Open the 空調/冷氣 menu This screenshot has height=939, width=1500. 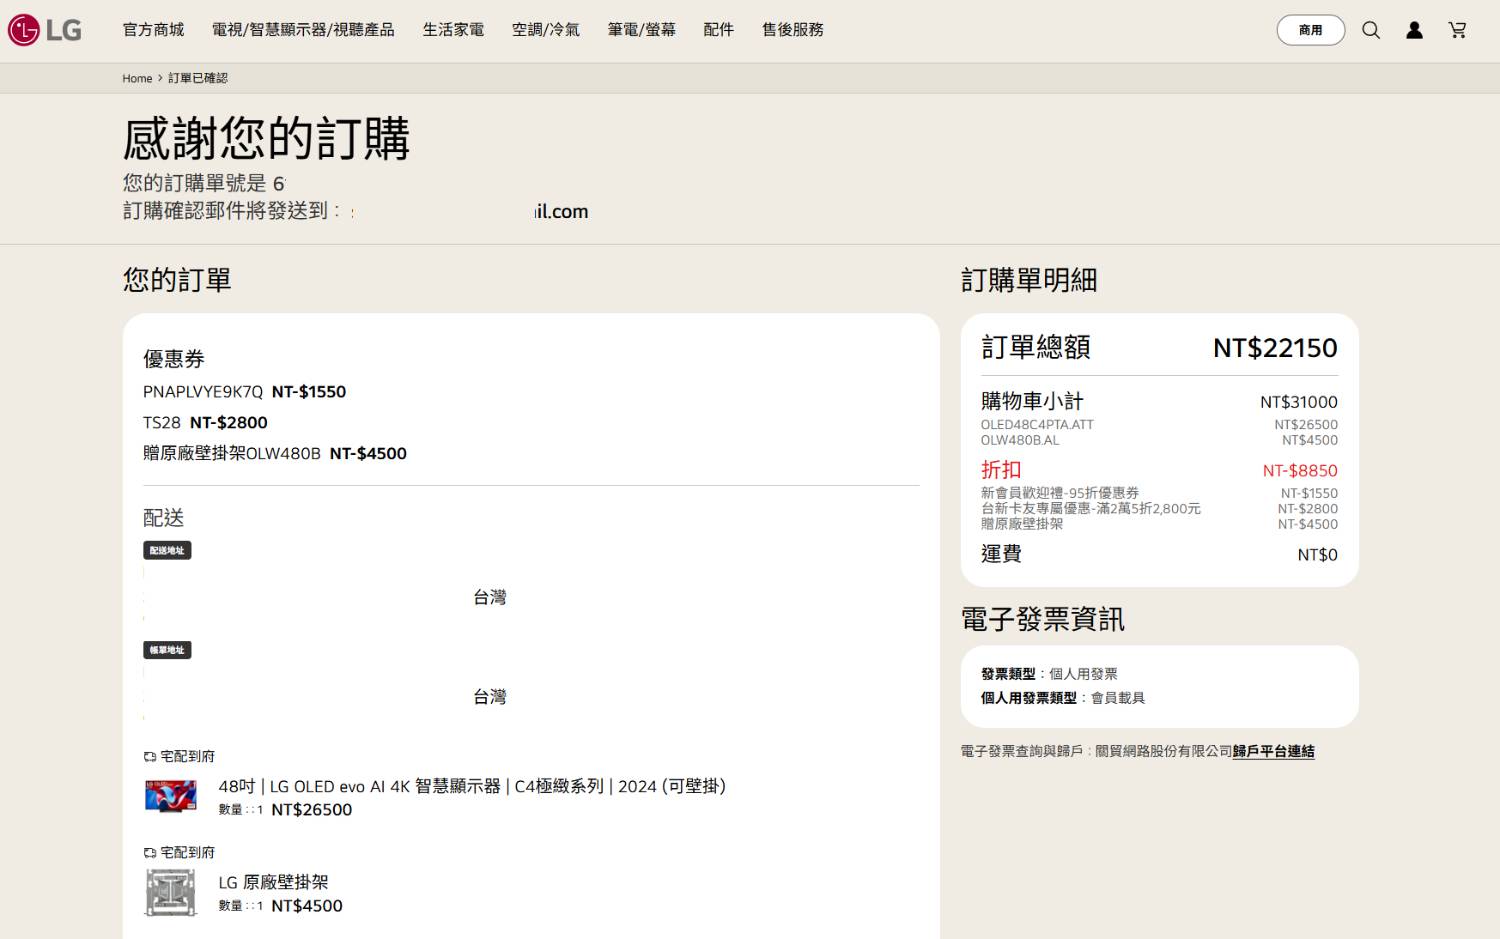point(545,30)
